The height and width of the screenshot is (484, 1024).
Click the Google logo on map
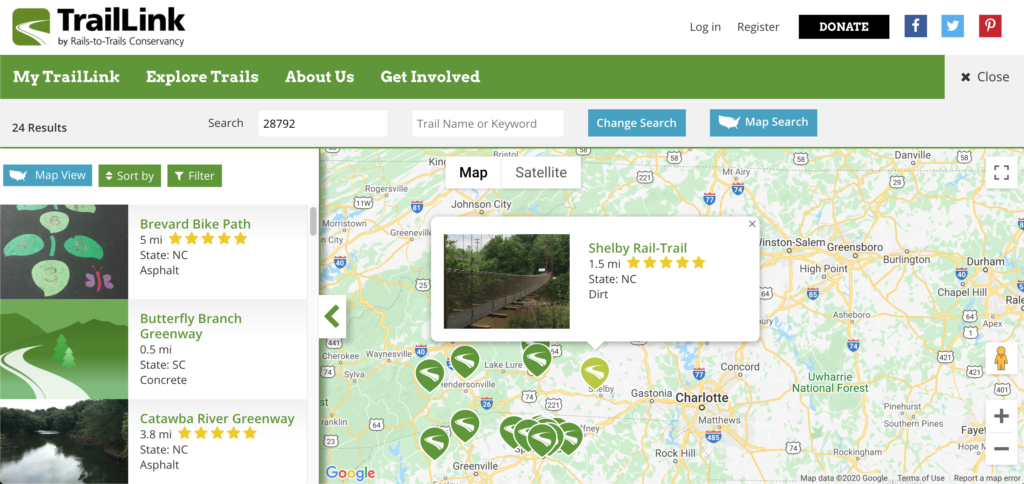[x=350, y=473]
